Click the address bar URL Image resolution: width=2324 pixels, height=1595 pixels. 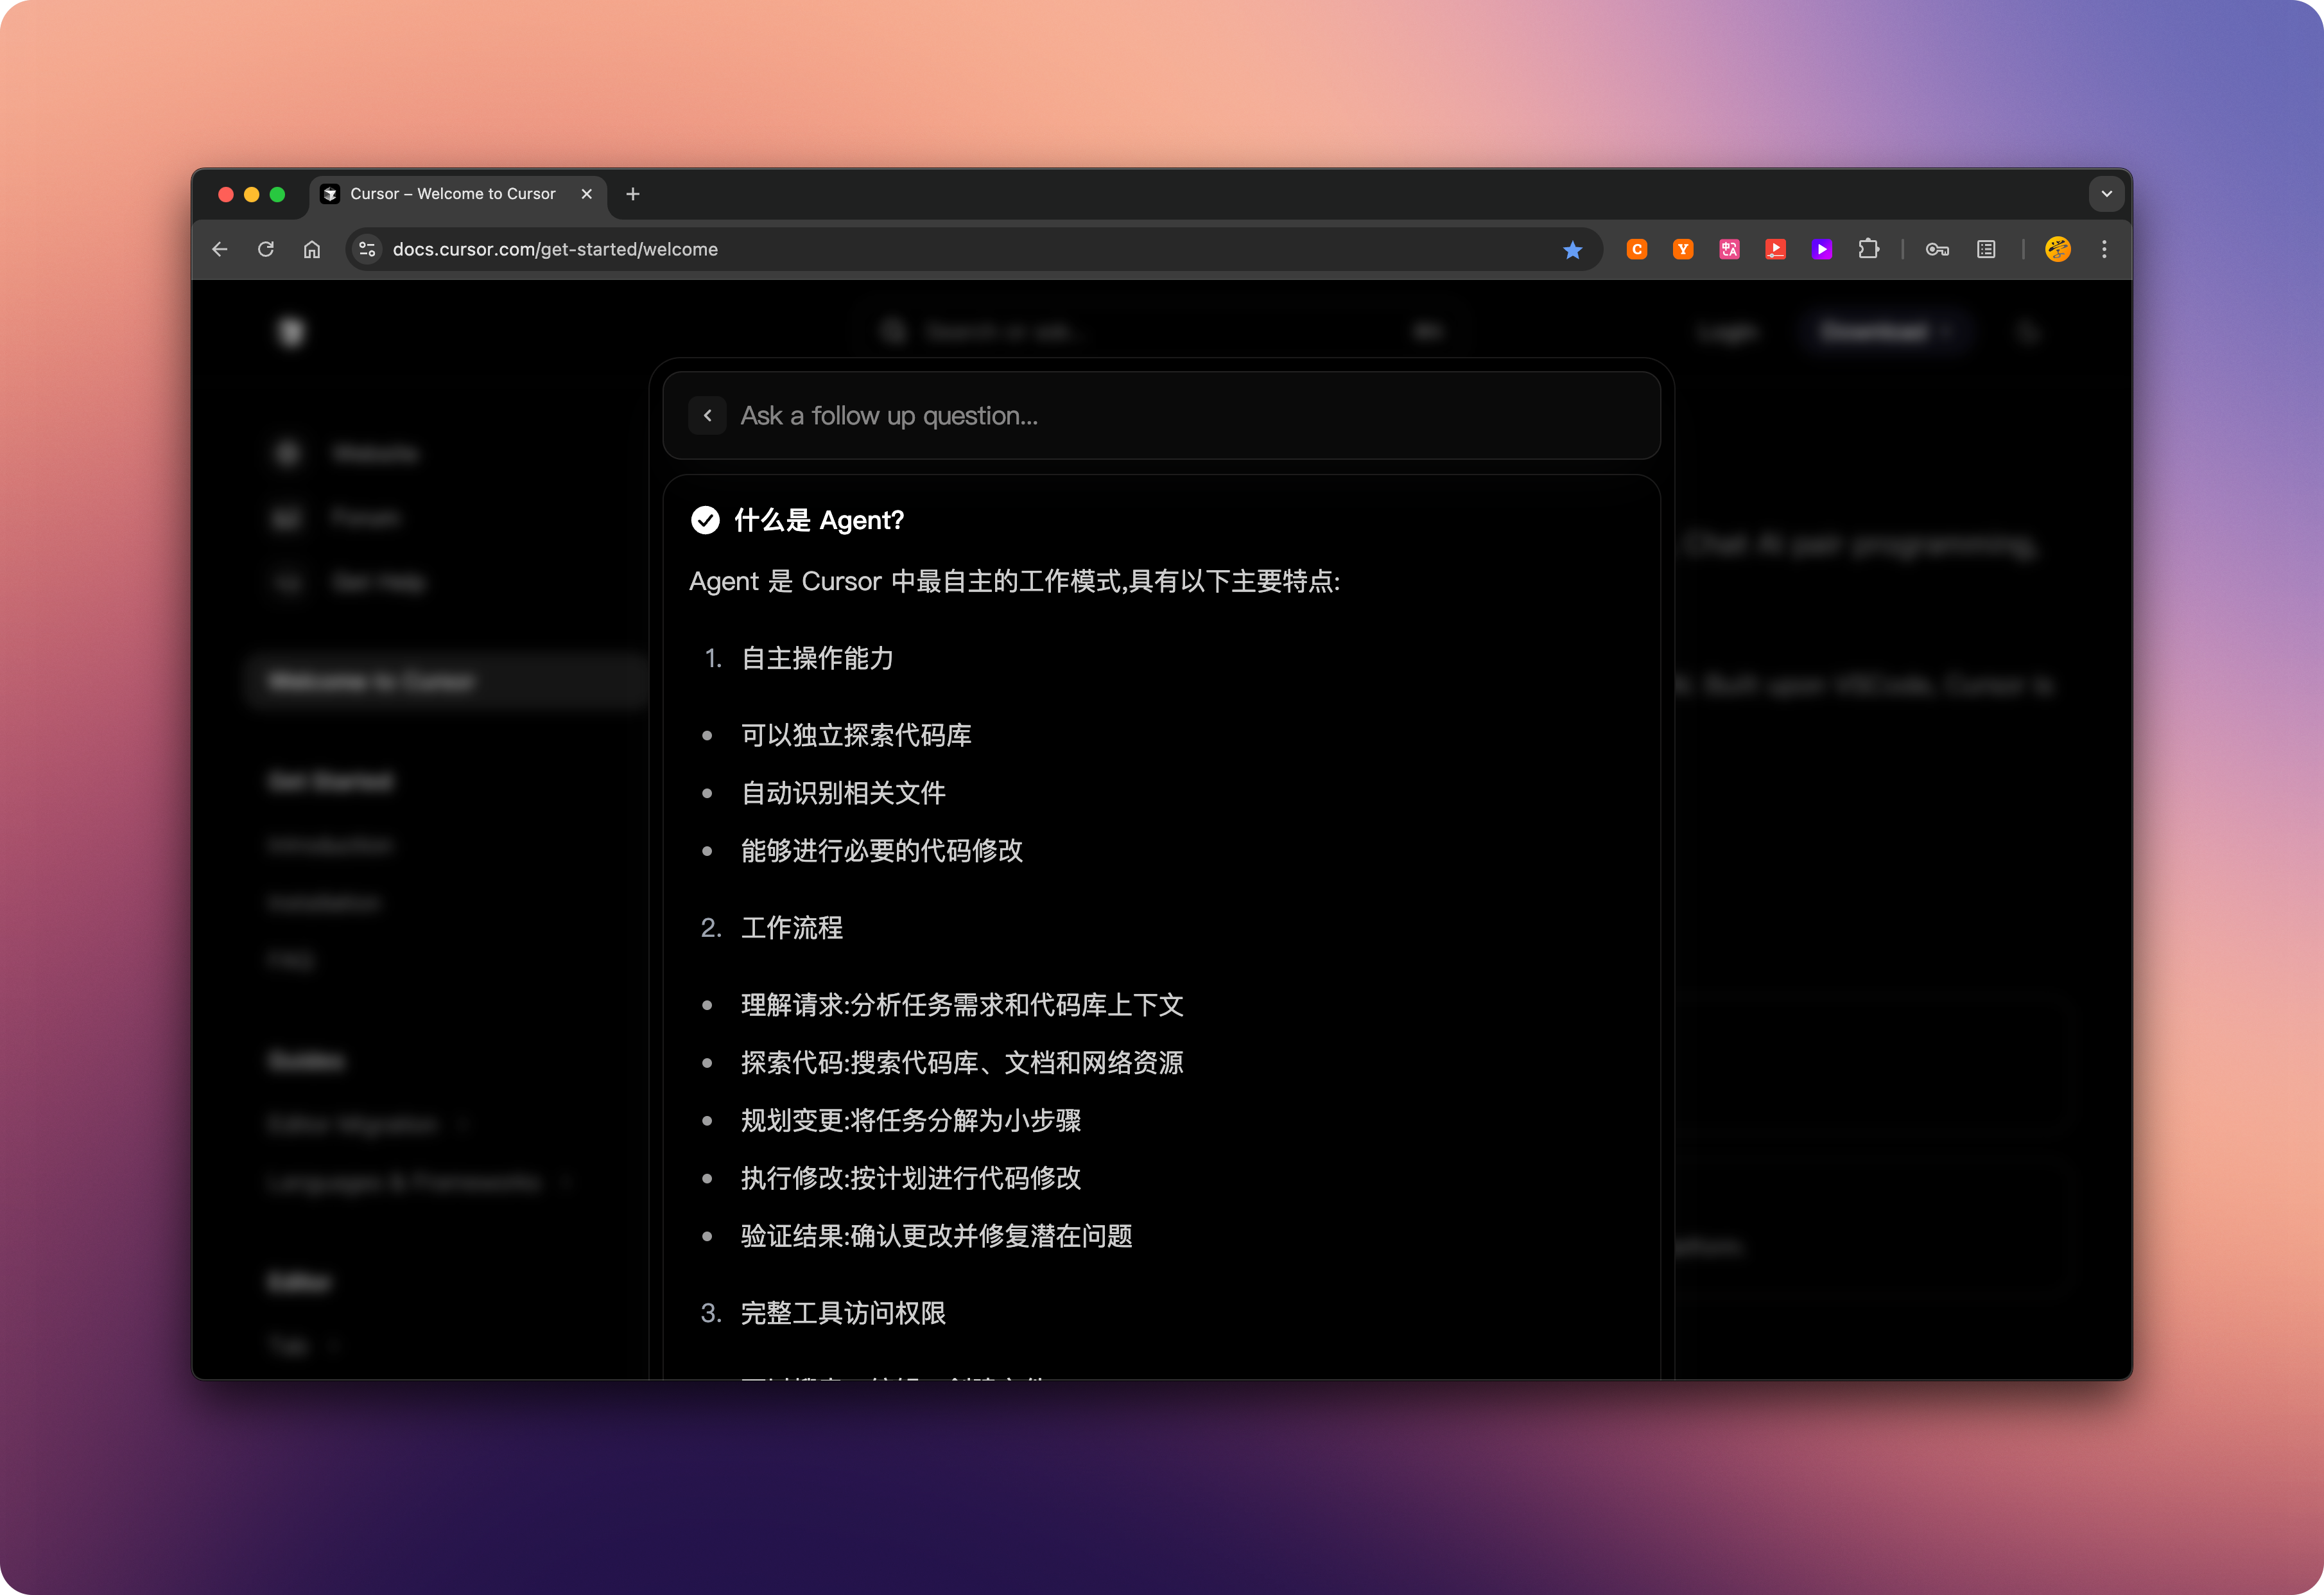coord(555,249)
